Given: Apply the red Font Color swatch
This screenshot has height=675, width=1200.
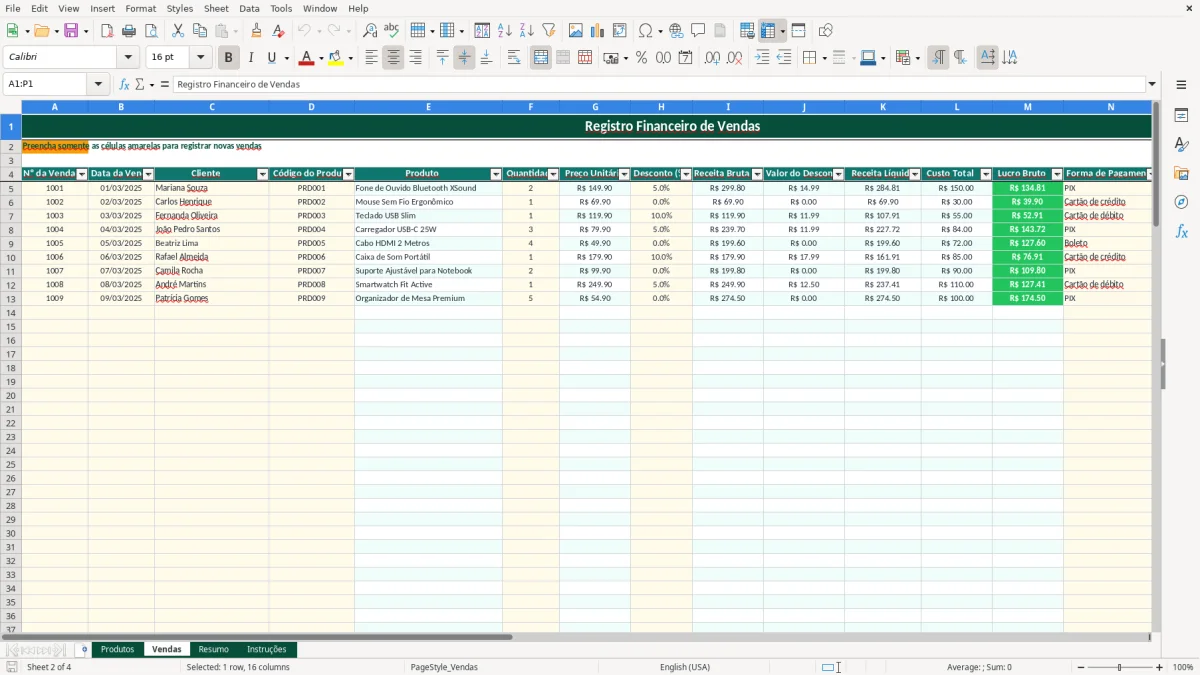Looking at the screenshot, I should (x=306, y=58).
